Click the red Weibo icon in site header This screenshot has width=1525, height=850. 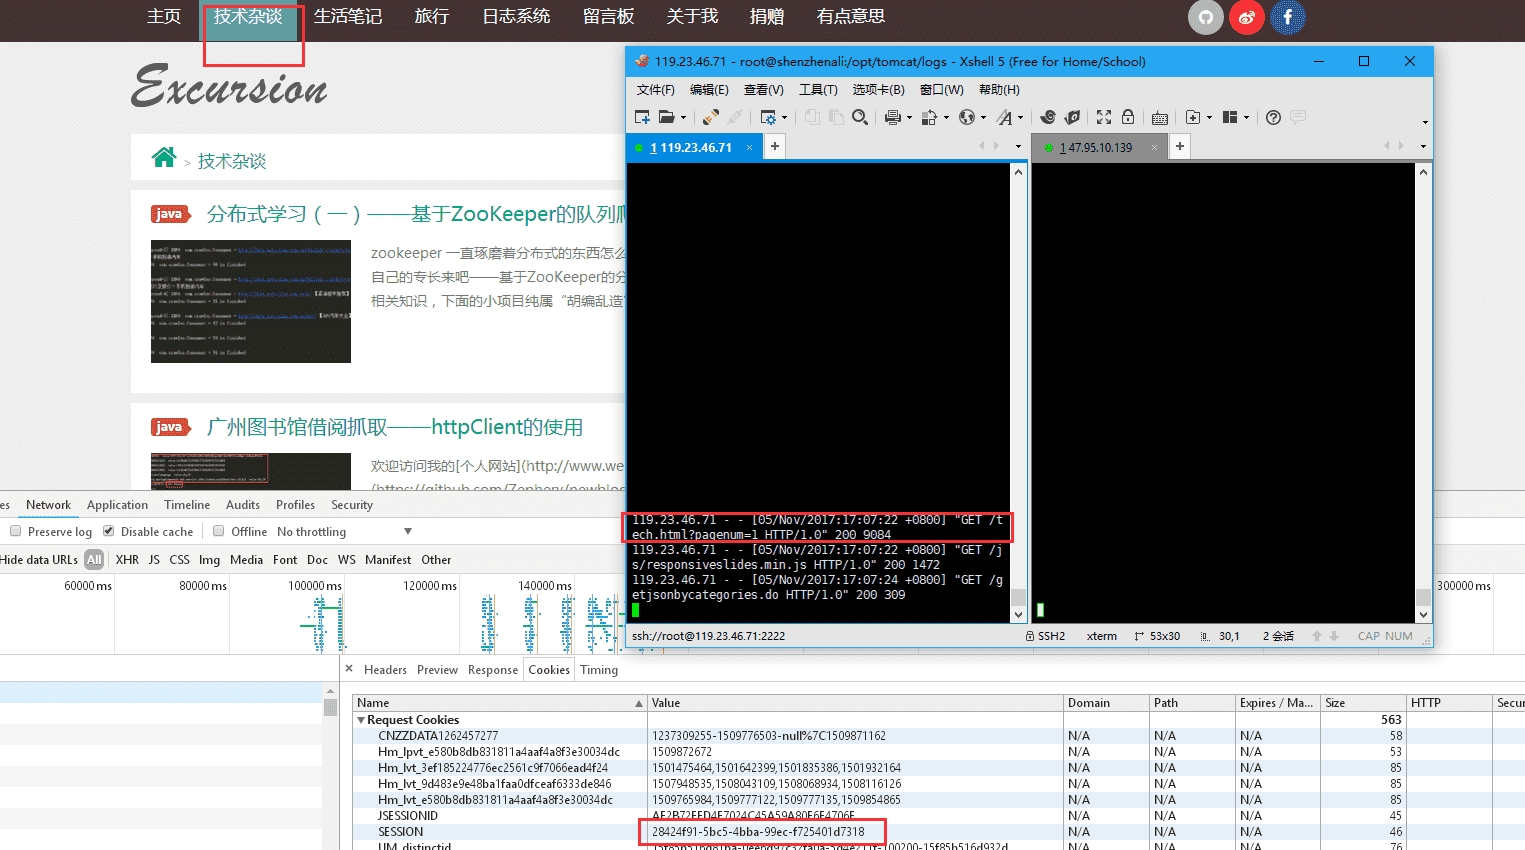coord(1246,17)
